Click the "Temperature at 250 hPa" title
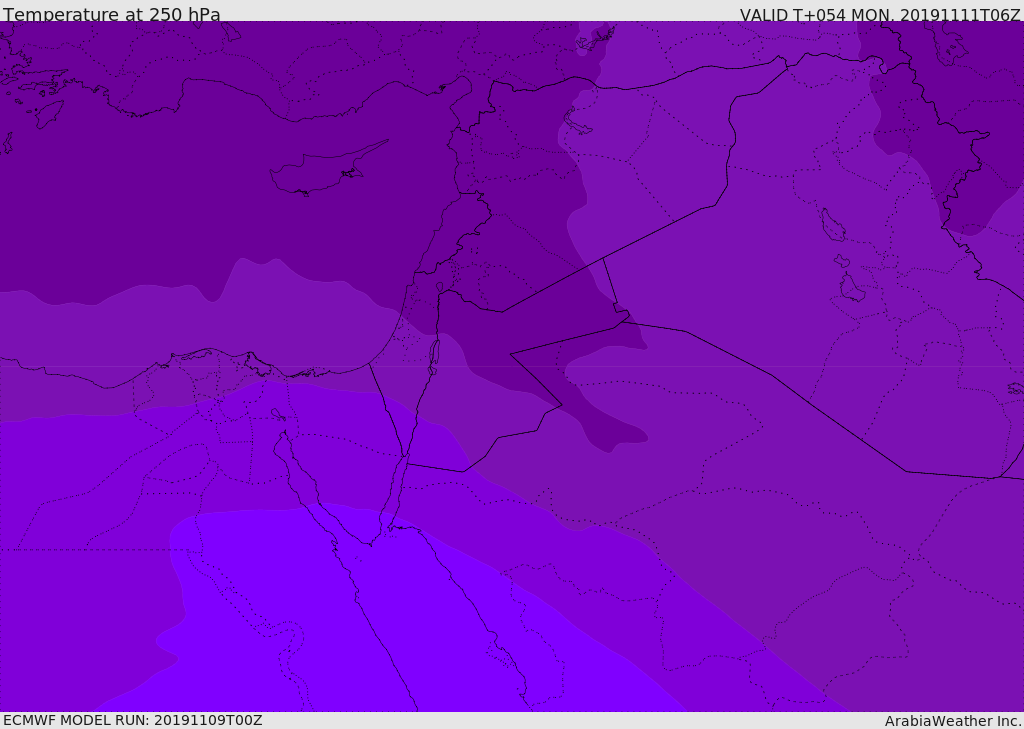The width and height of the screenshot is (1024, 729). pos(112,15)
